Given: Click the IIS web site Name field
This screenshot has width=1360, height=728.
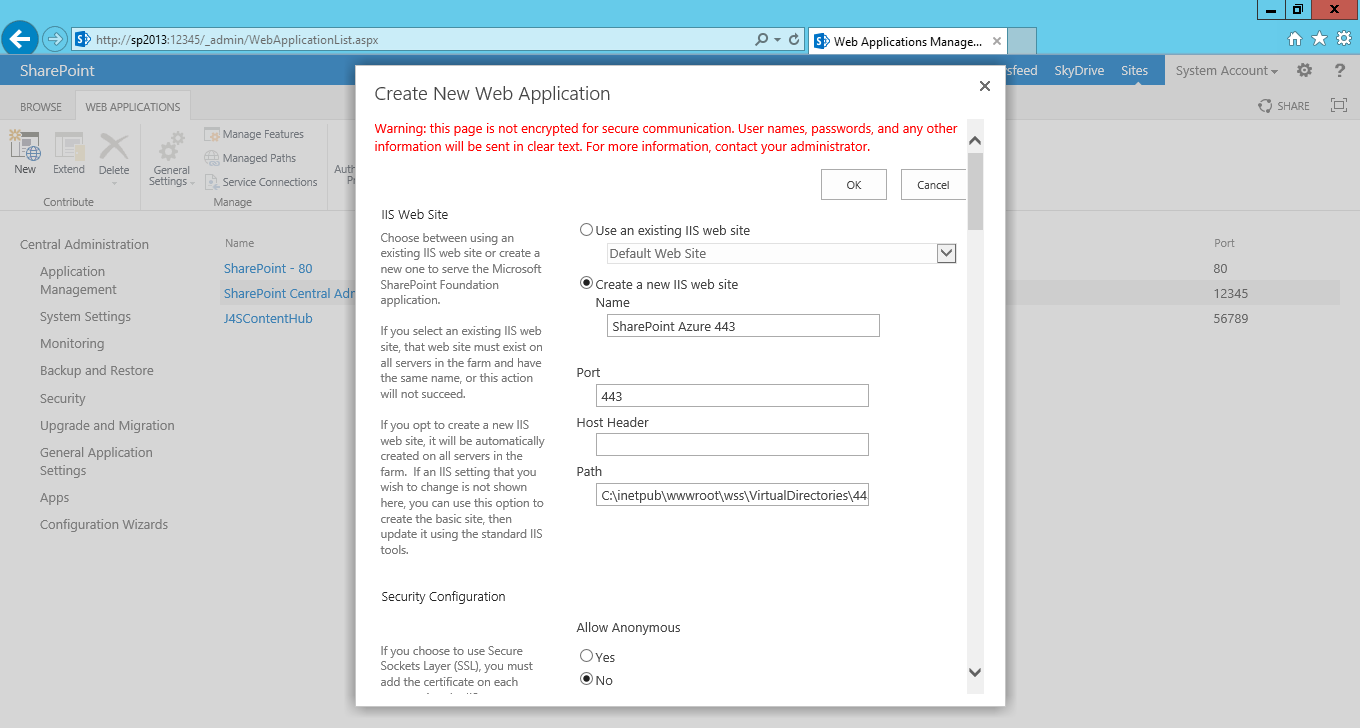Looking at the screenshot, I should coord(743,326).
